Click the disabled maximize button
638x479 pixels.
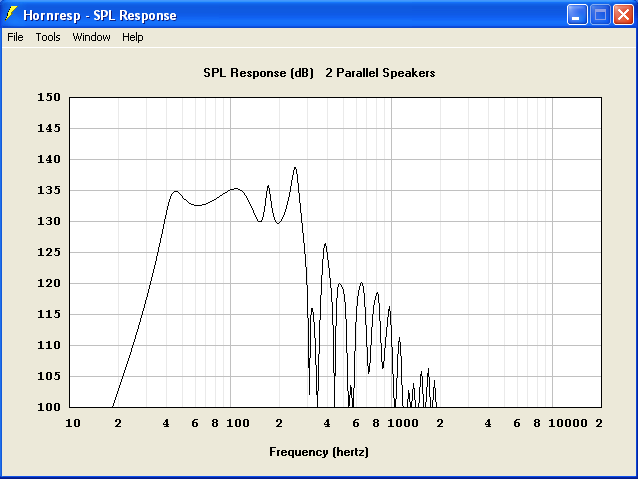pyautogui.click(x=600, y=15)
